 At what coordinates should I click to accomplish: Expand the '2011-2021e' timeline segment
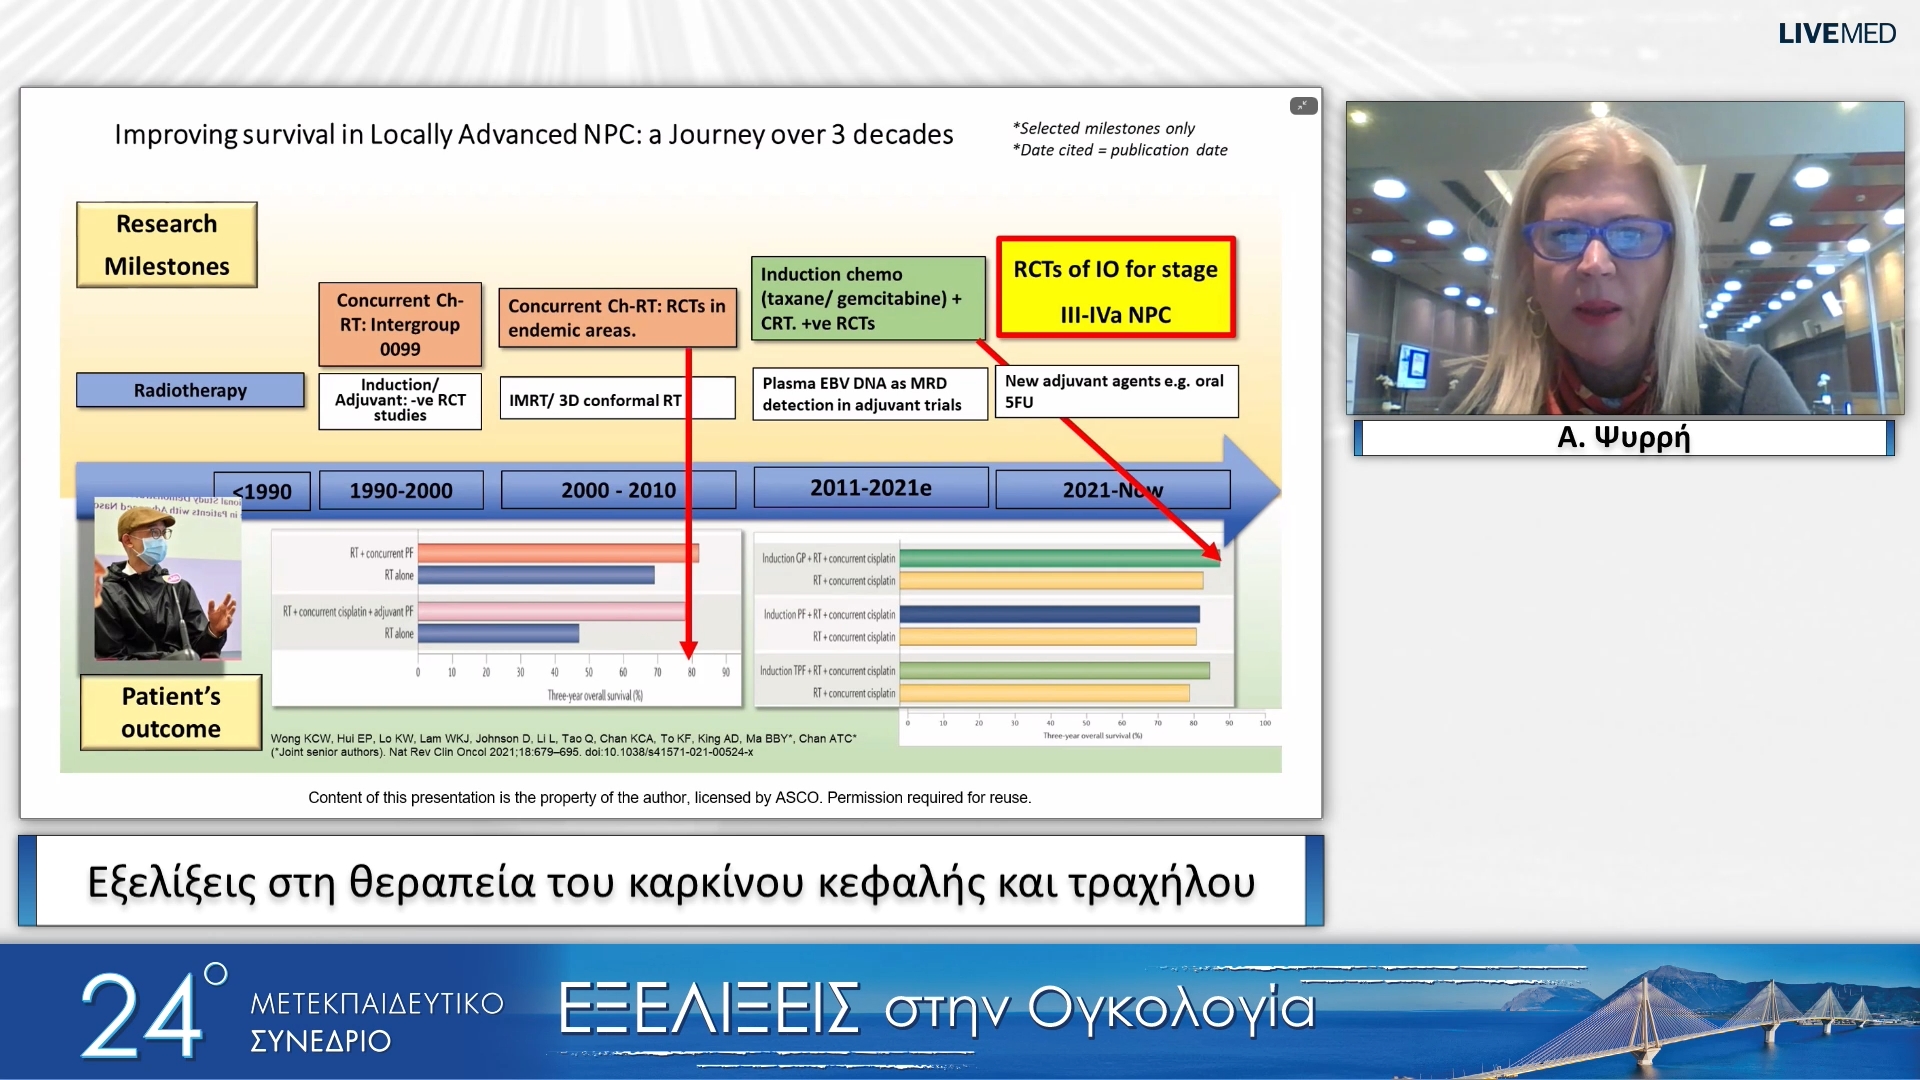pyautogui.click(x=869, y=488)
